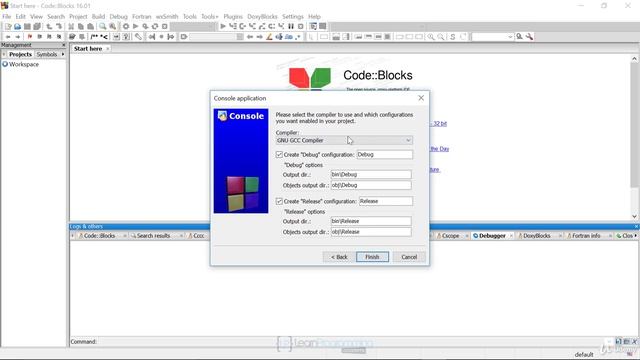
Task: Click the Undo toolbar icon
Action: pos(49,27)
